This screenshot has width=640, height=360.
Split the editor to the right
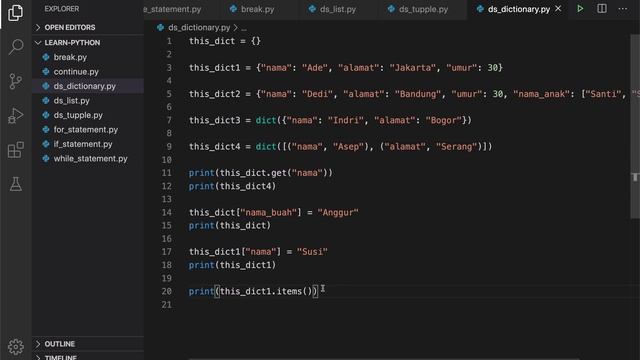pyautogui.click(x=602, y=9)
